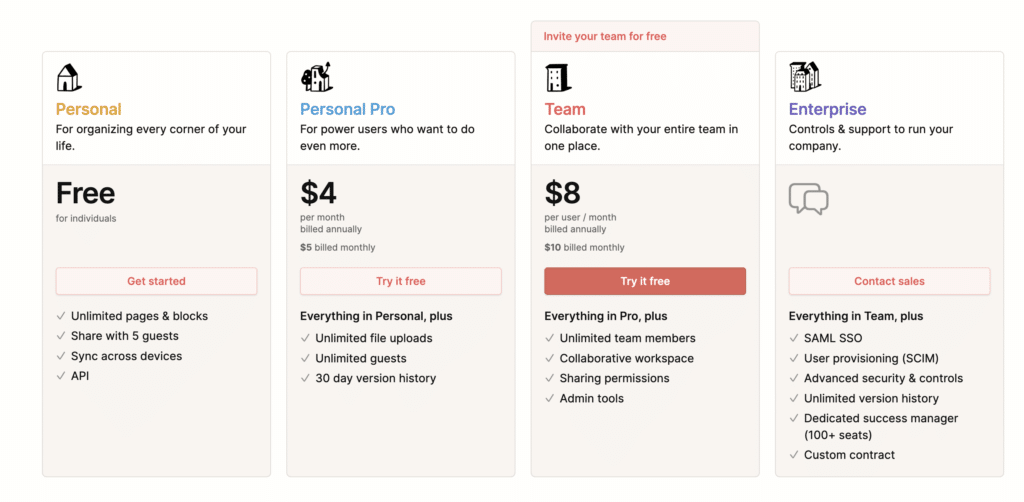Click the Enterprise plan buildings icon
Screen dimensions: 1024x502
click(804, 77)
